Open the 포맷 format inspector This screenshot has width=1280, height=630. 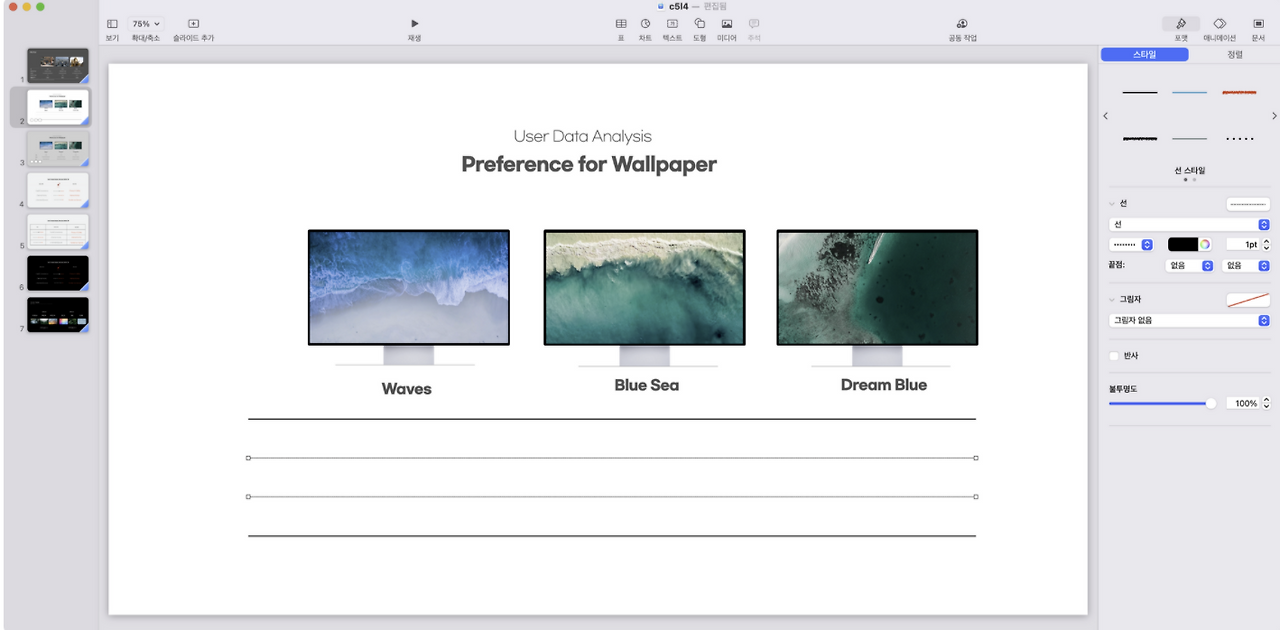[1181, 24]
